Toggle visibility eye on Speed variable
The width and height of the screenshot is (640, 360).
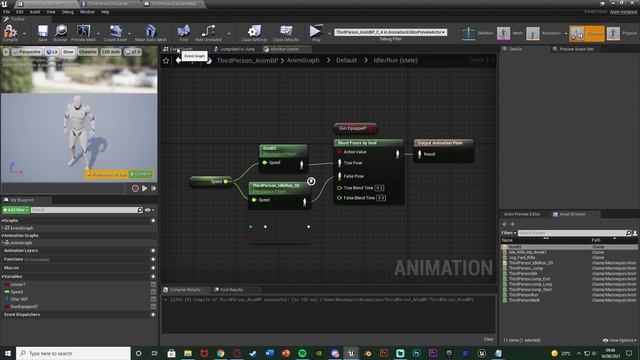[153, 292]
